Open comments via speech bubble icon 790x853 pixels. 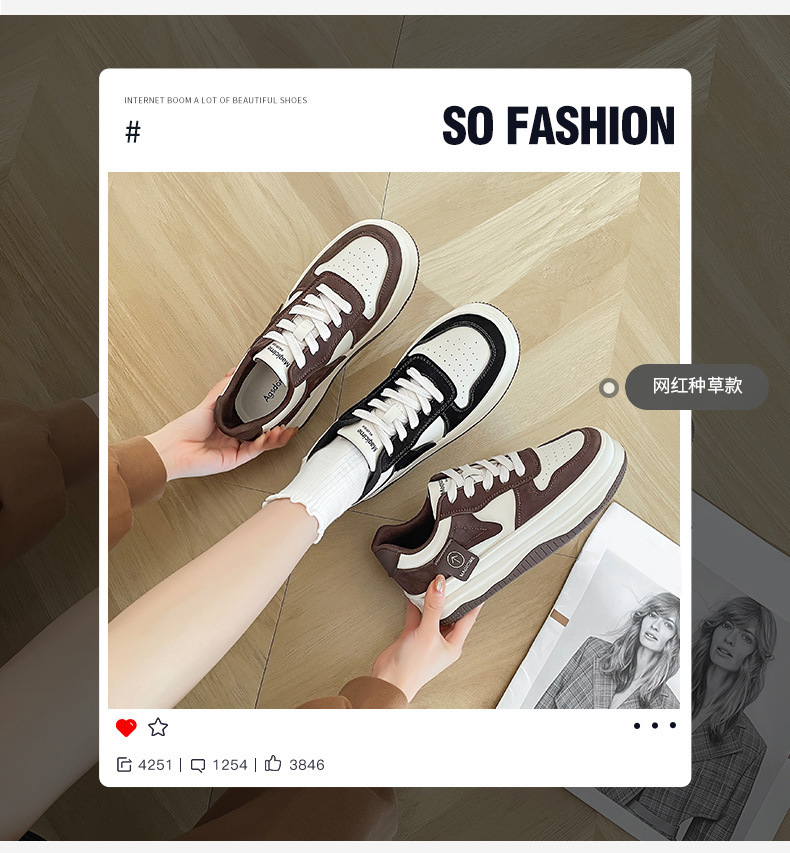[198, 765]
